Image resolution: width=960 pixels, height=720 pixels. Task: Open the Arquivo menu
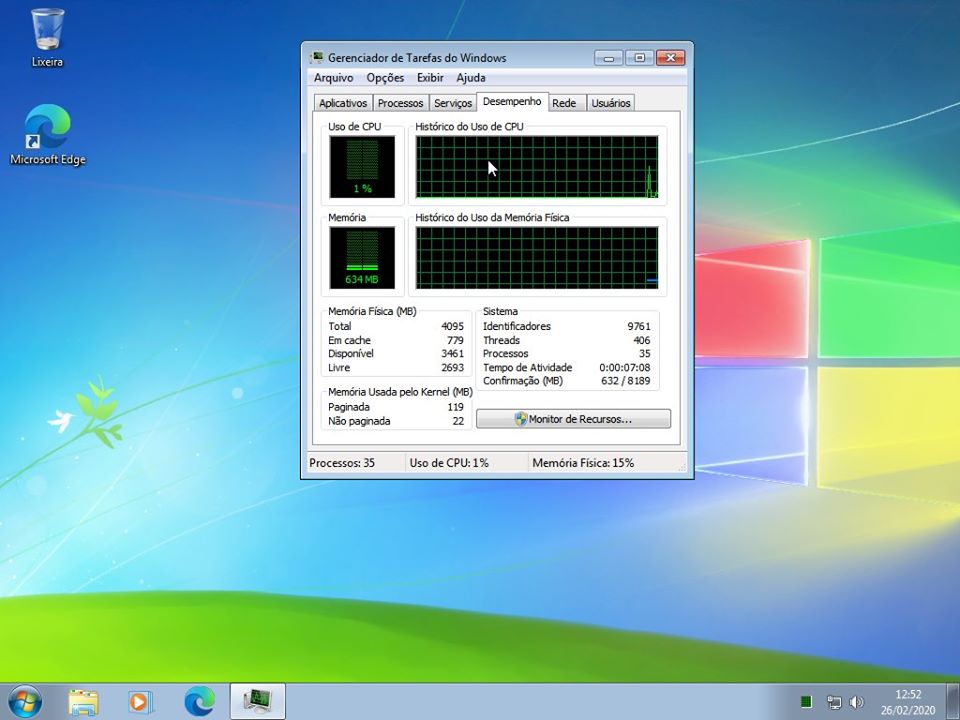click(x=333, y=78)
